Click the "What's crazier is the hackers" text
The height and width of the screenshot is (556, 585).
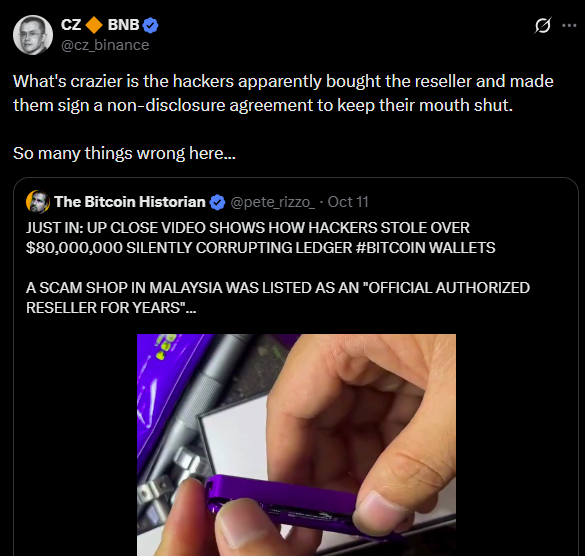coord(123,81)
